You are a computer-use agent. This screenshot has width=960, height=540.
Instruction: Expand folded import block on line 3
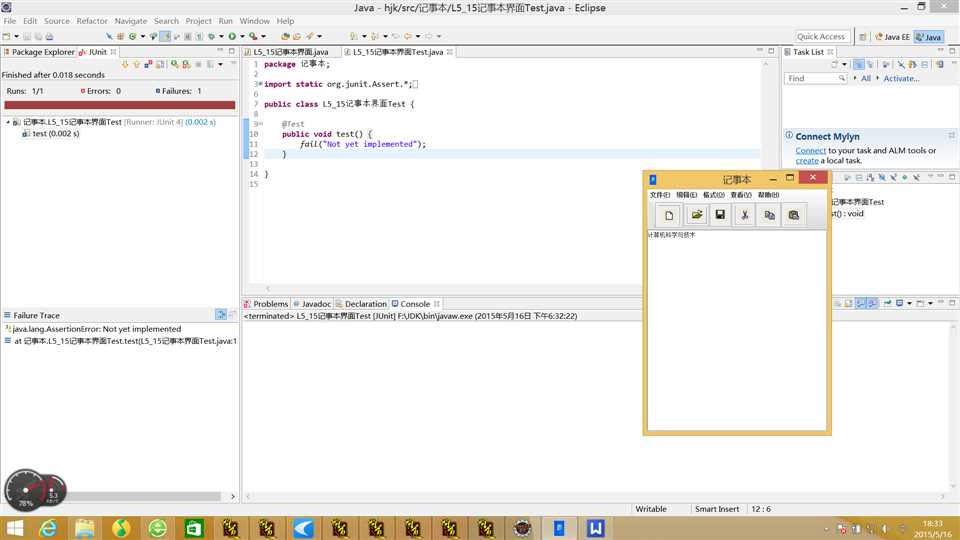260,84
